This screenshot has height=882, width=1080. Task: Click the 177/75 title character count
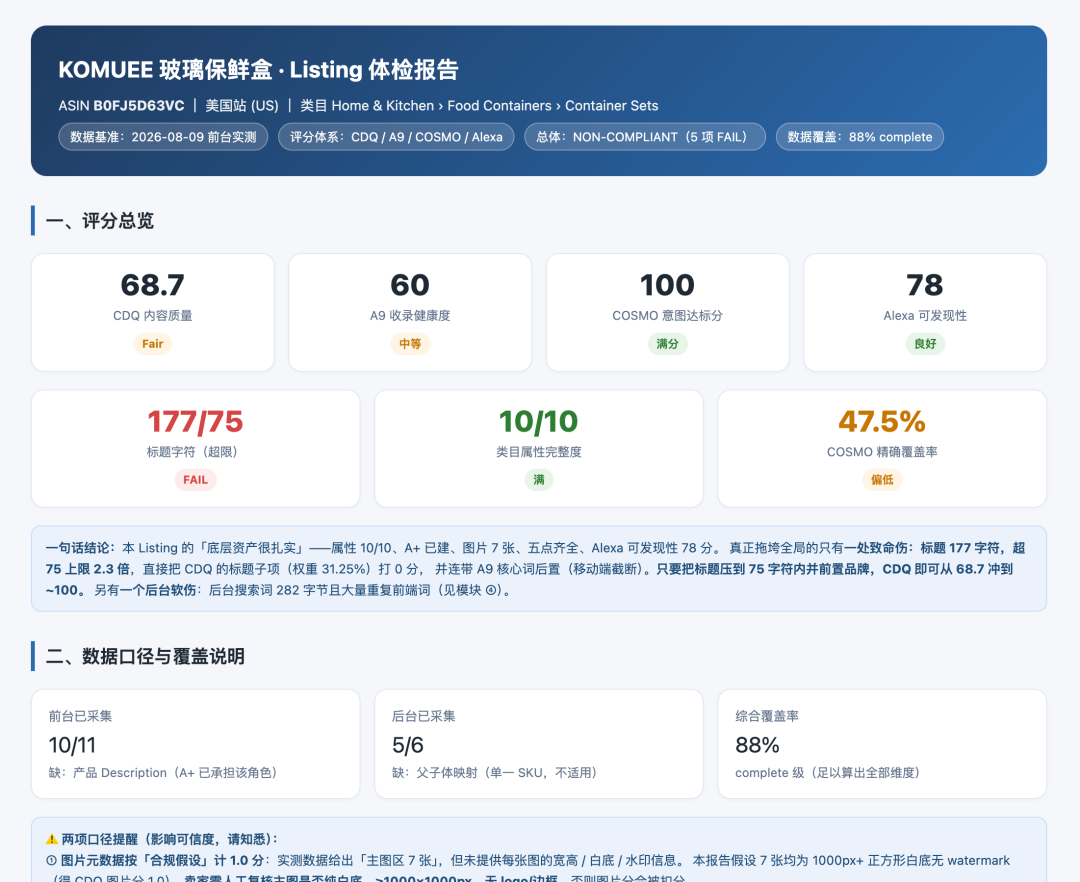196,421
